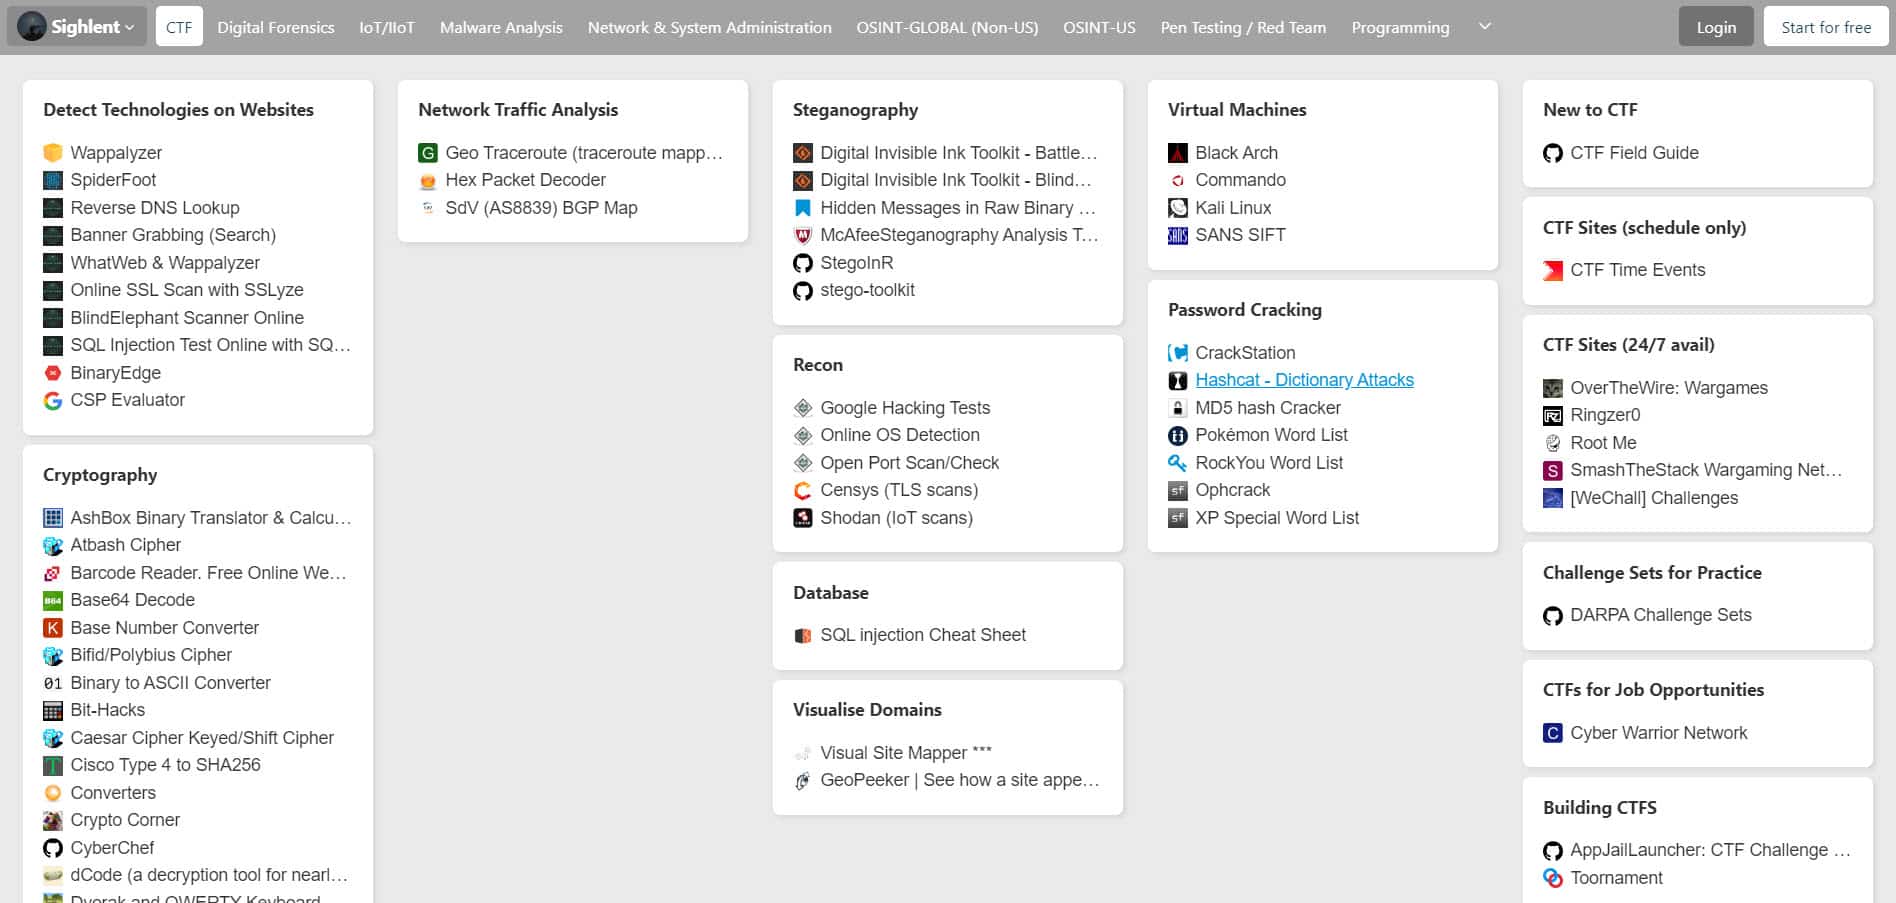Open the Sighlent workspace dropdown
Viewport: 1896px width, 903px height.
(77, 27)
